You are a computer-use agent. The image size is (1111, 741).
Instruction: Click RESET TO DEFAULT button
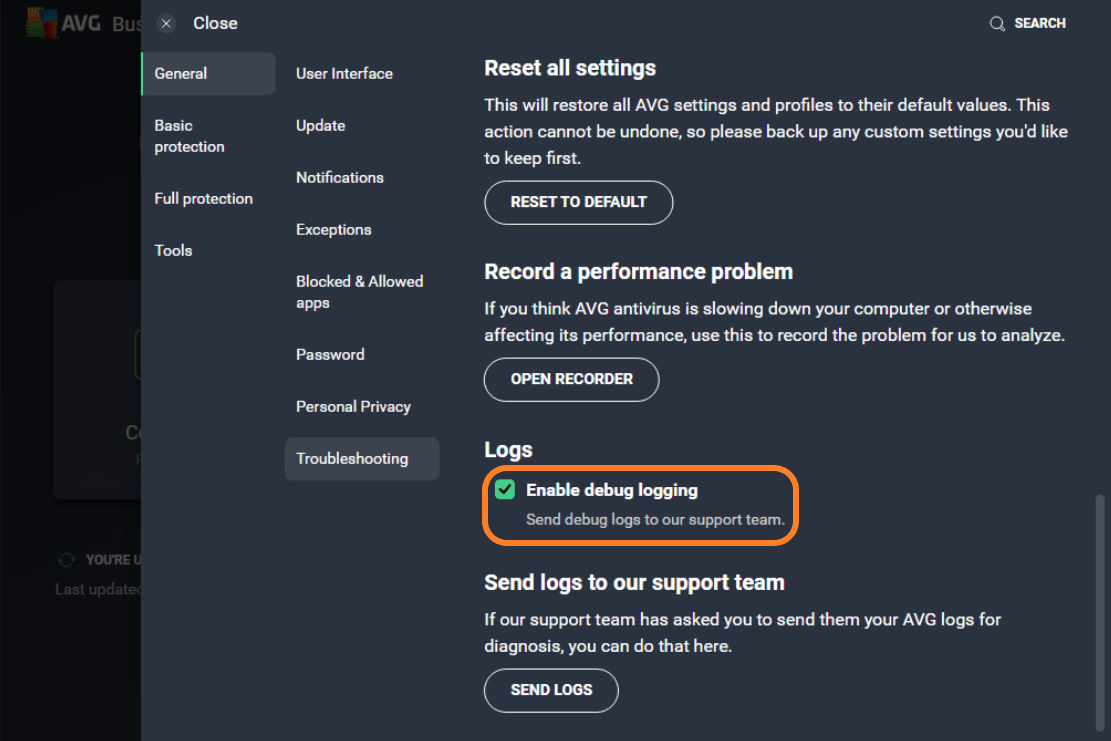[x=578, y=203]
